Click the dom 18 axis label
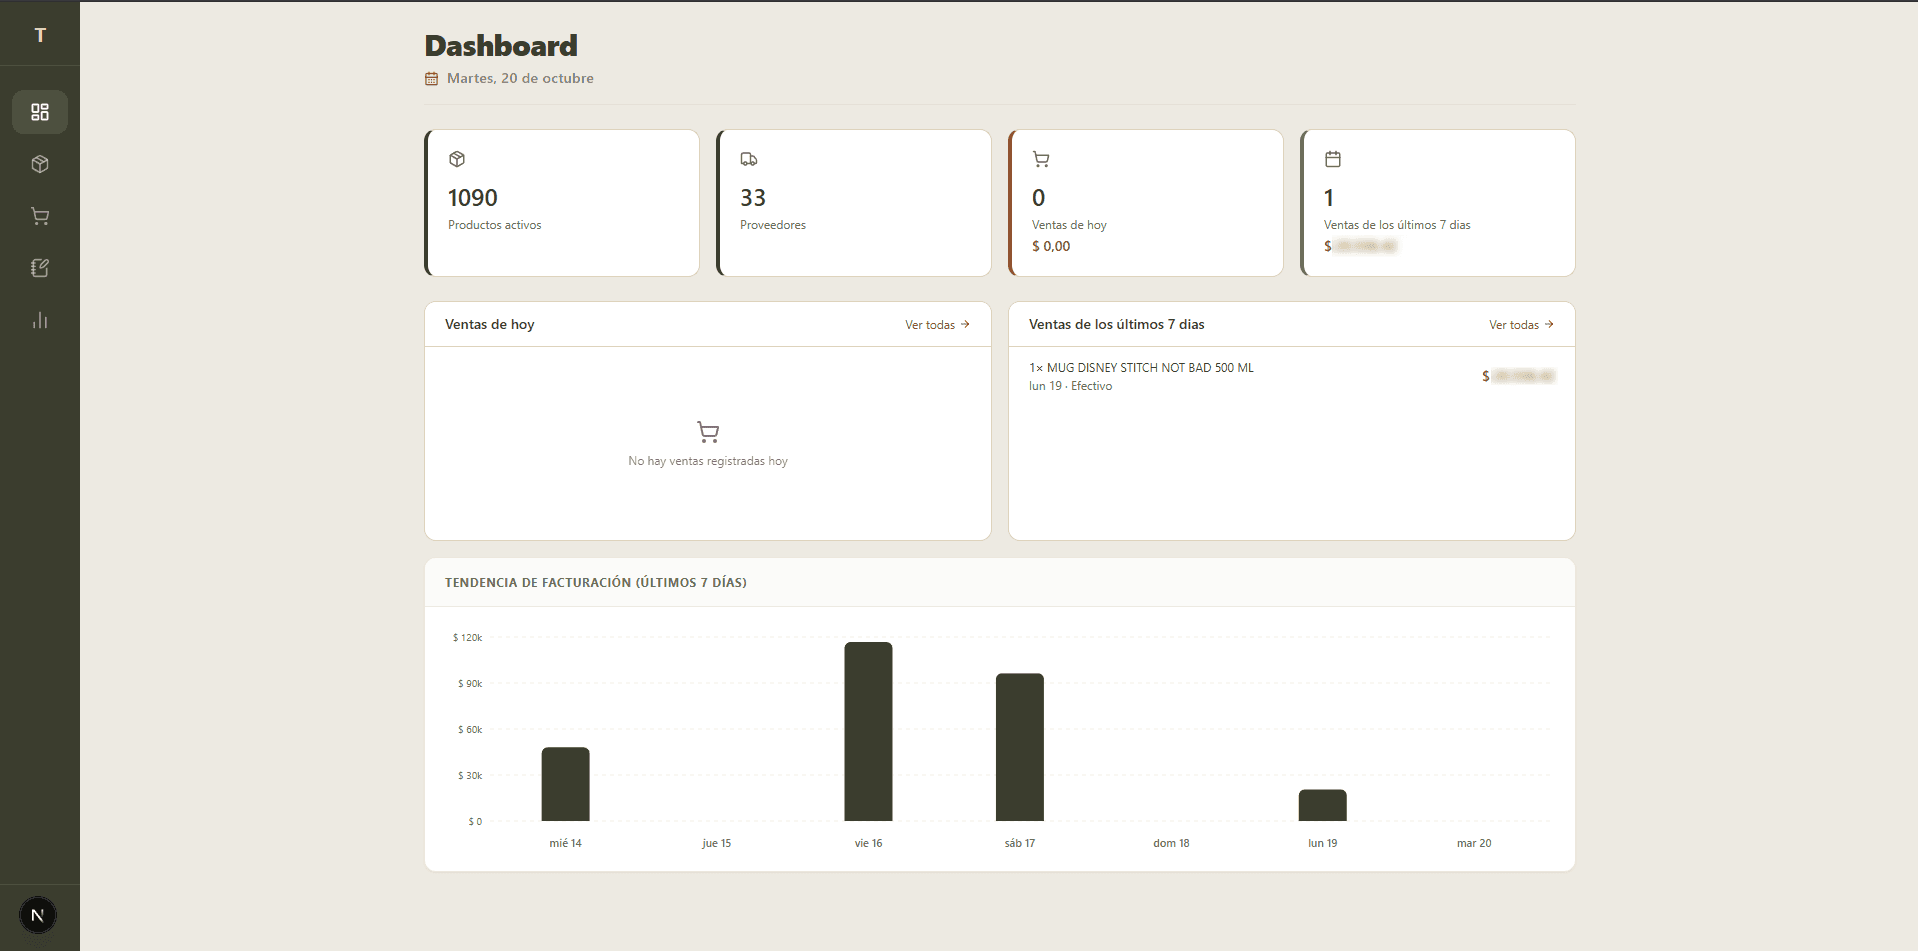 click(1172, 844)
